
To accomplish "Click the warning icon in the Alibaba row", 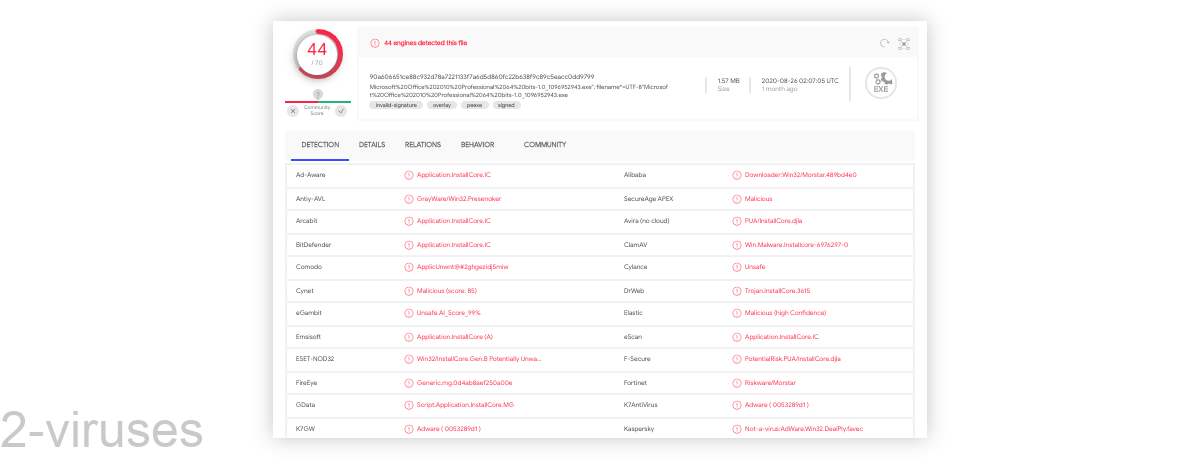I will click(737, 175).
